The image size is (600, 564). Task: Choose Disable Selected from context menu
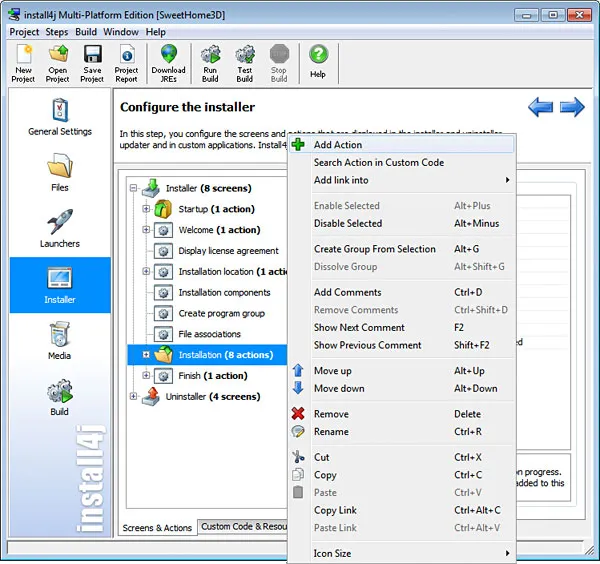[401, 223]
